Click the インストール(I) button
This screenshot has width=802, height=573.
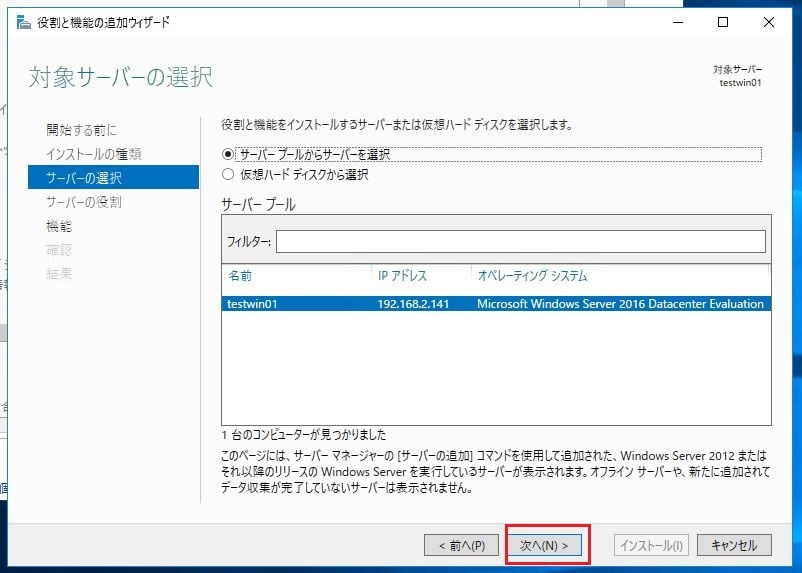(651, 545)
